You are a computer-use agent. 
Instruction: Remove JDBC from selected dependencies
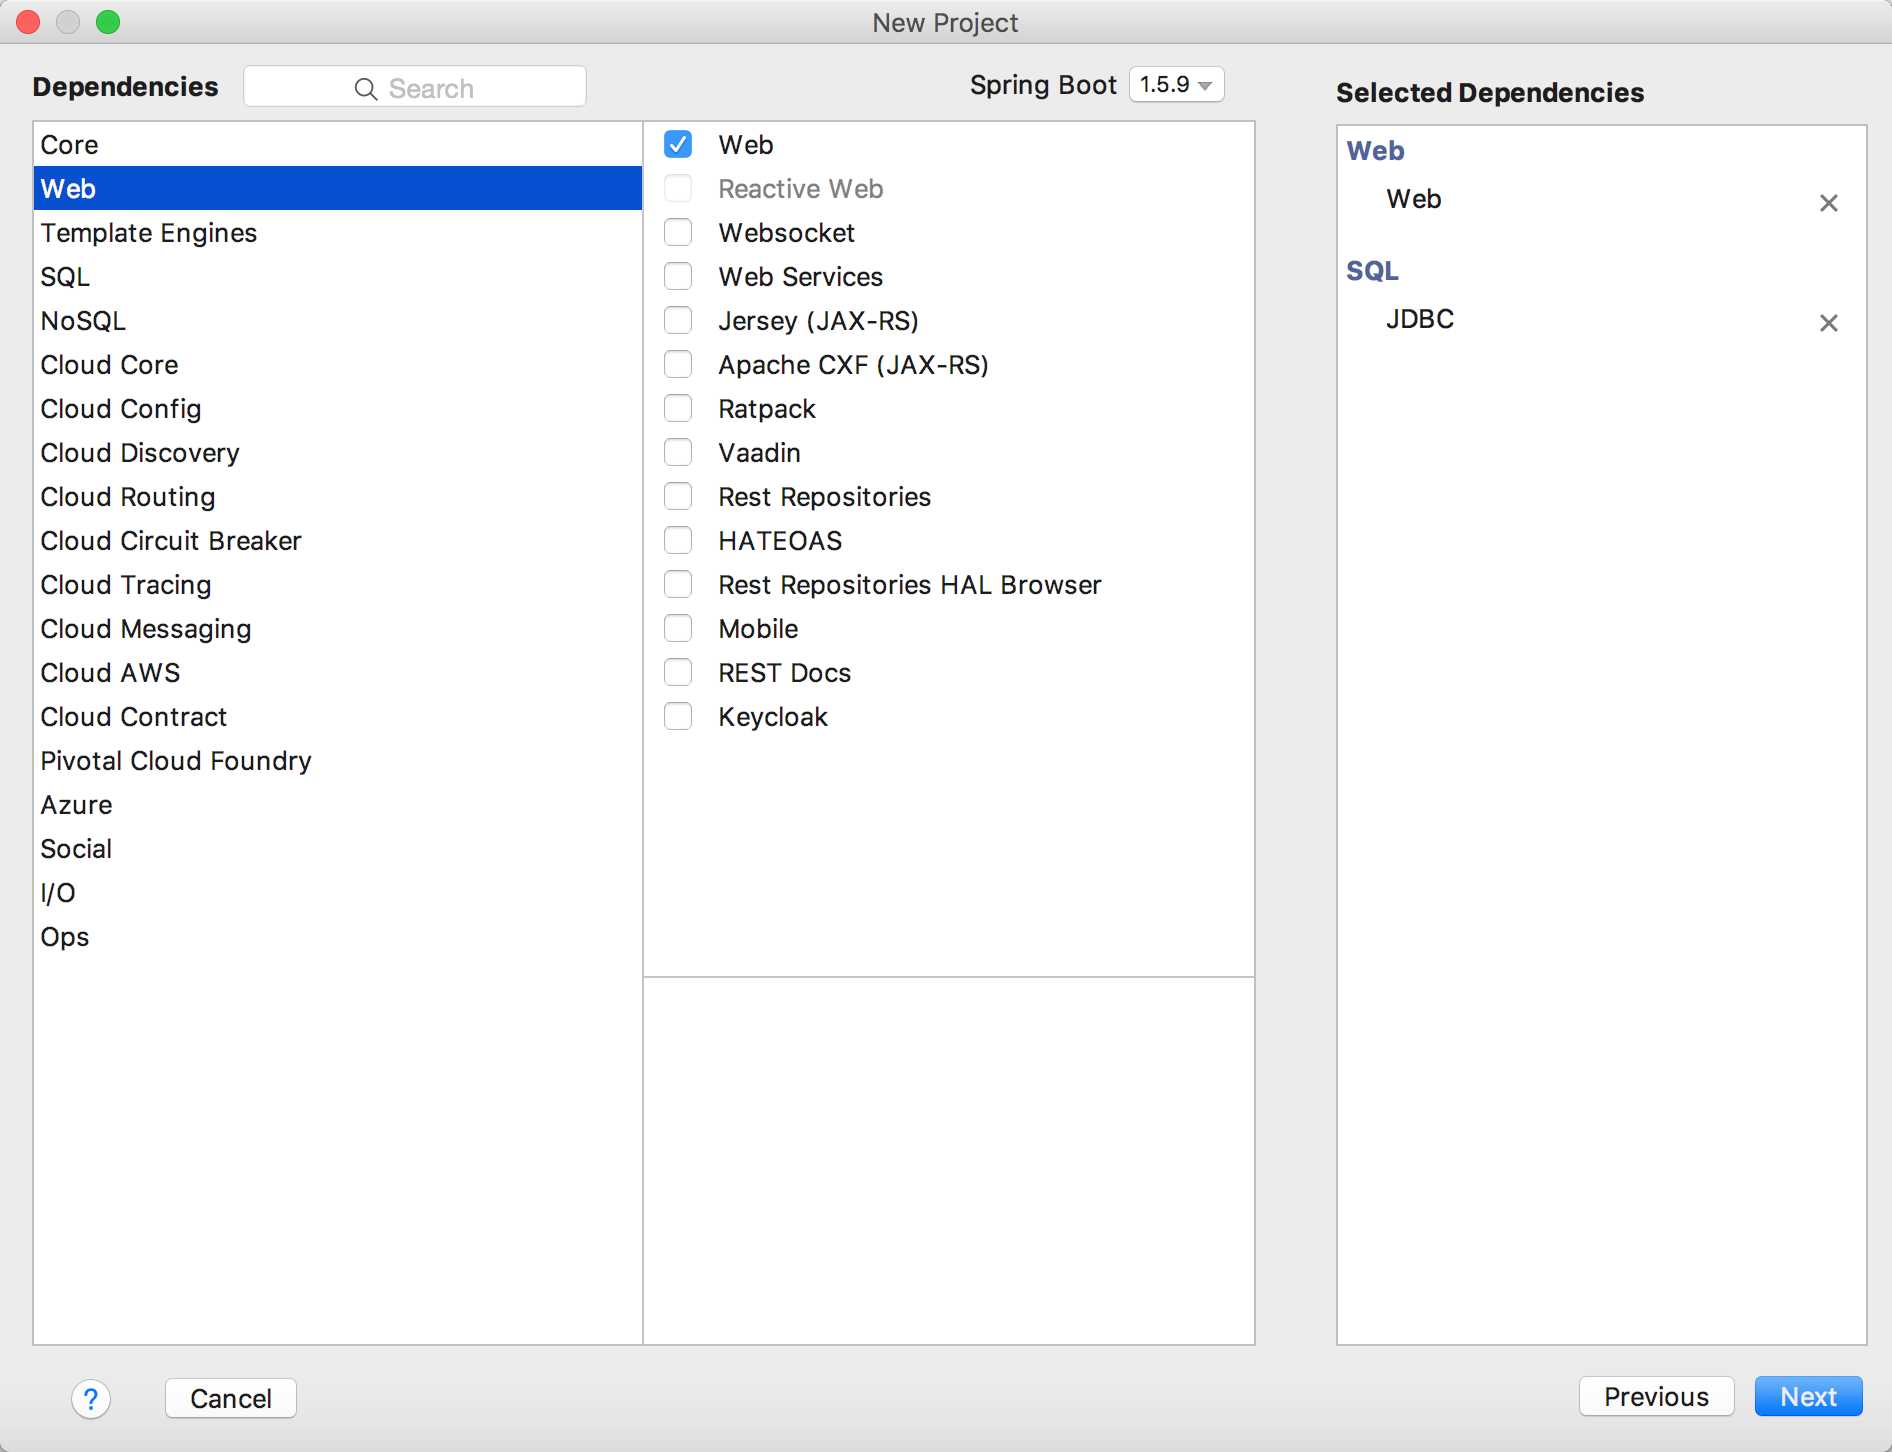coord(1828,323)
